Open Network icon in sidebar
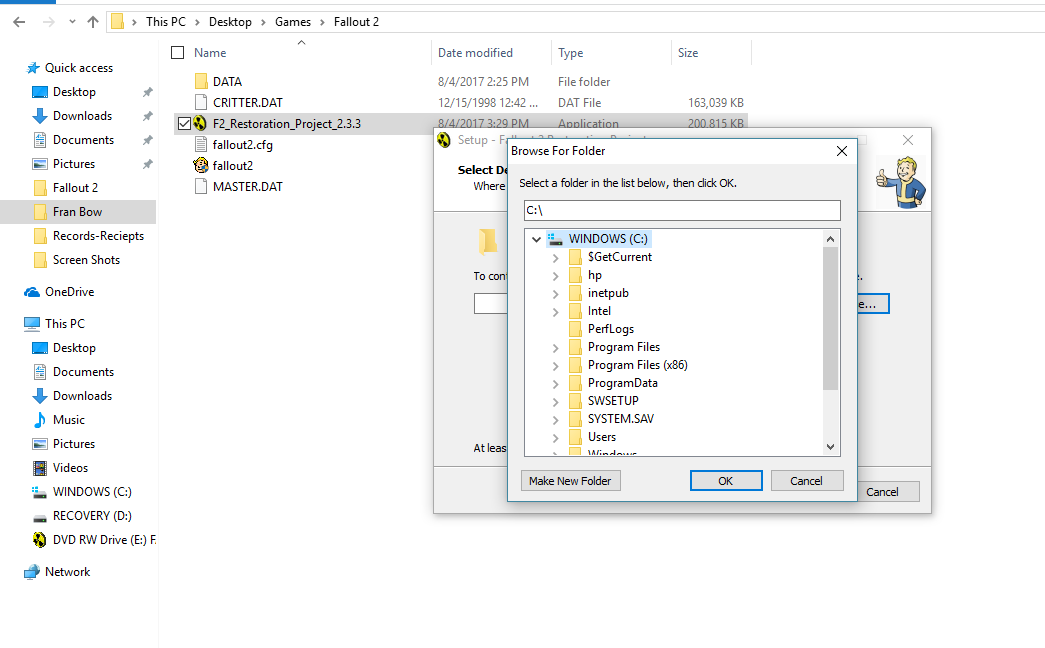 point(32,572)
